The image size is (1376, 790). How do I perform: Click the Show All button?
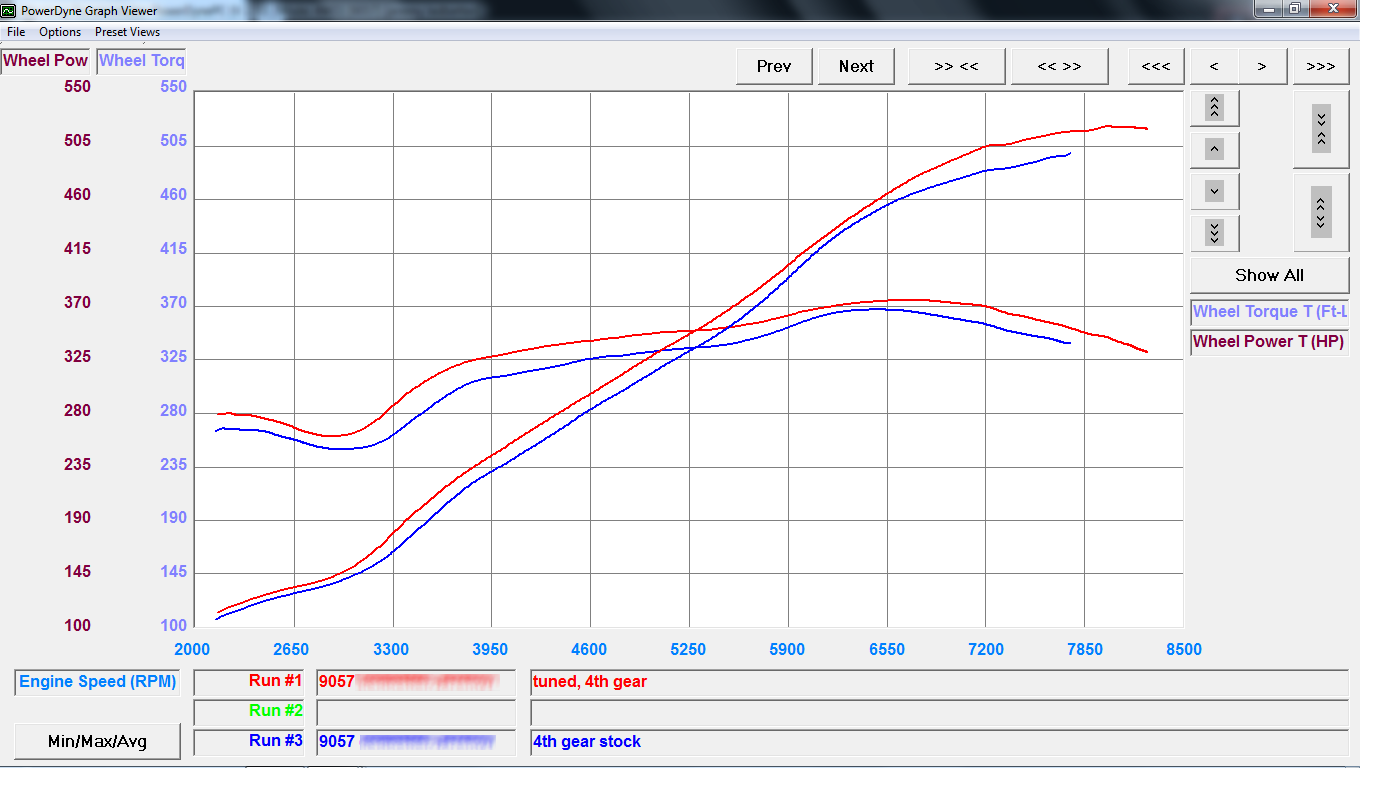click(x=1269, y=275)
